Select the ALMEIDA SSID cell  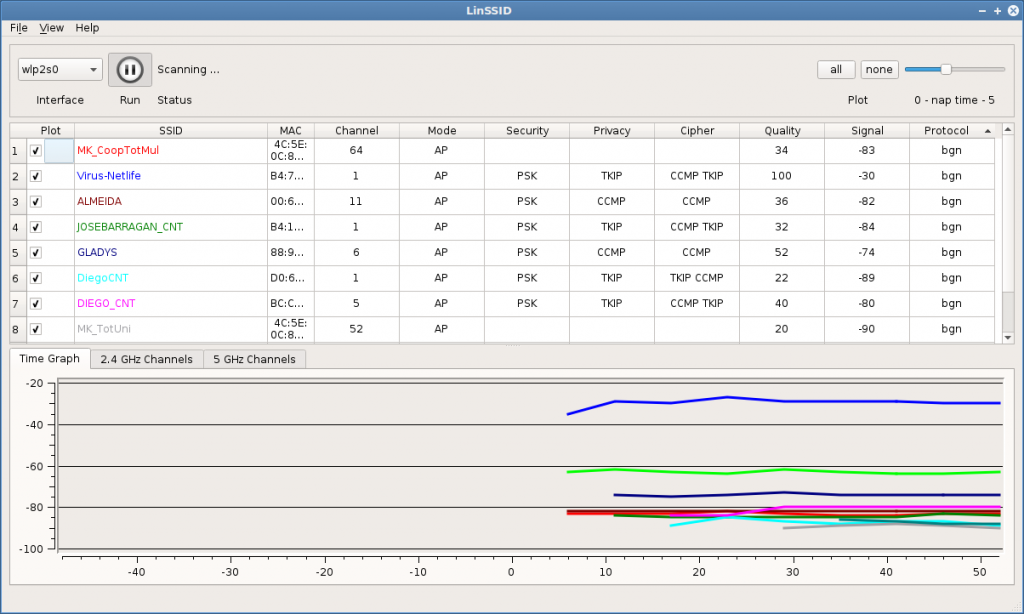point(170,202)
